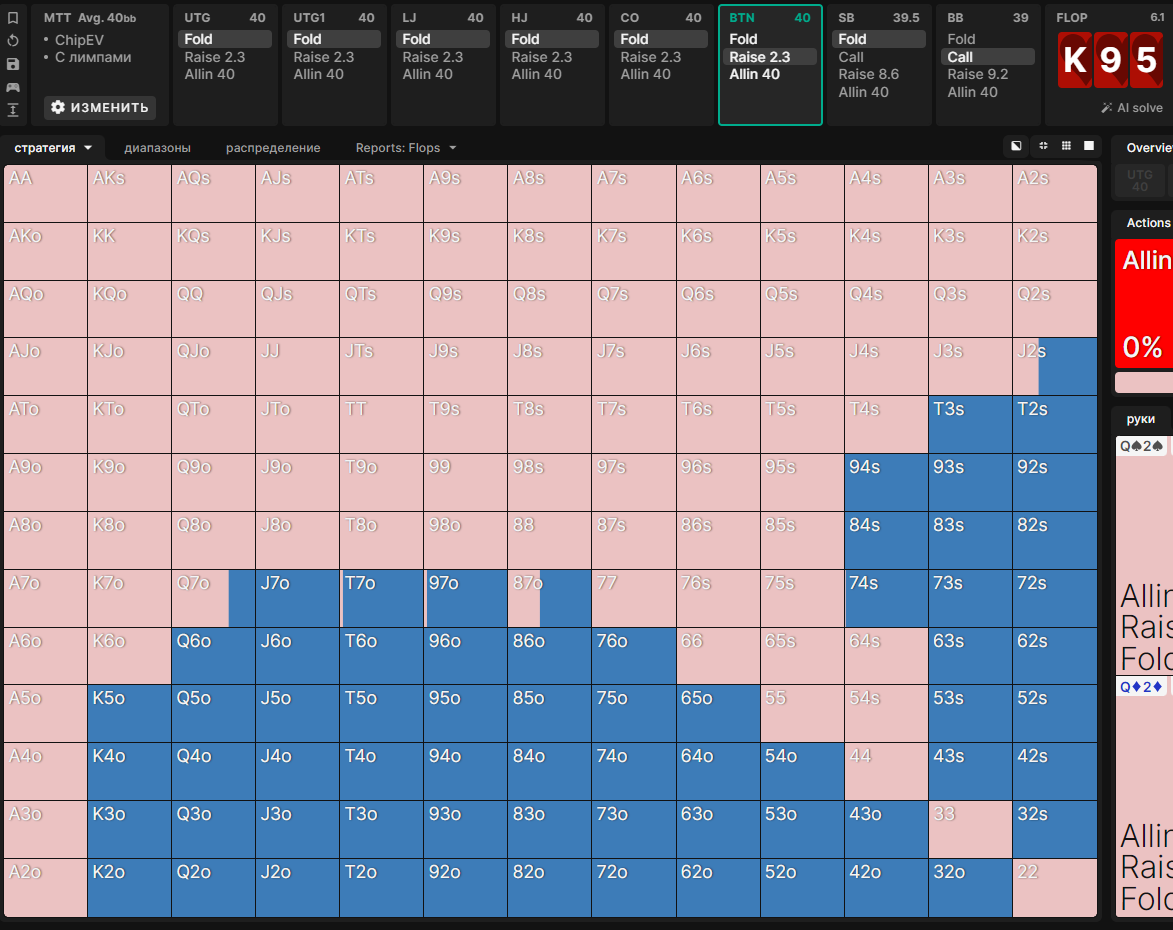Viewport: 1173px width, 930px height.
Task: Click the bookmark icon in left sidebar
Action: [x=13, y=18]
